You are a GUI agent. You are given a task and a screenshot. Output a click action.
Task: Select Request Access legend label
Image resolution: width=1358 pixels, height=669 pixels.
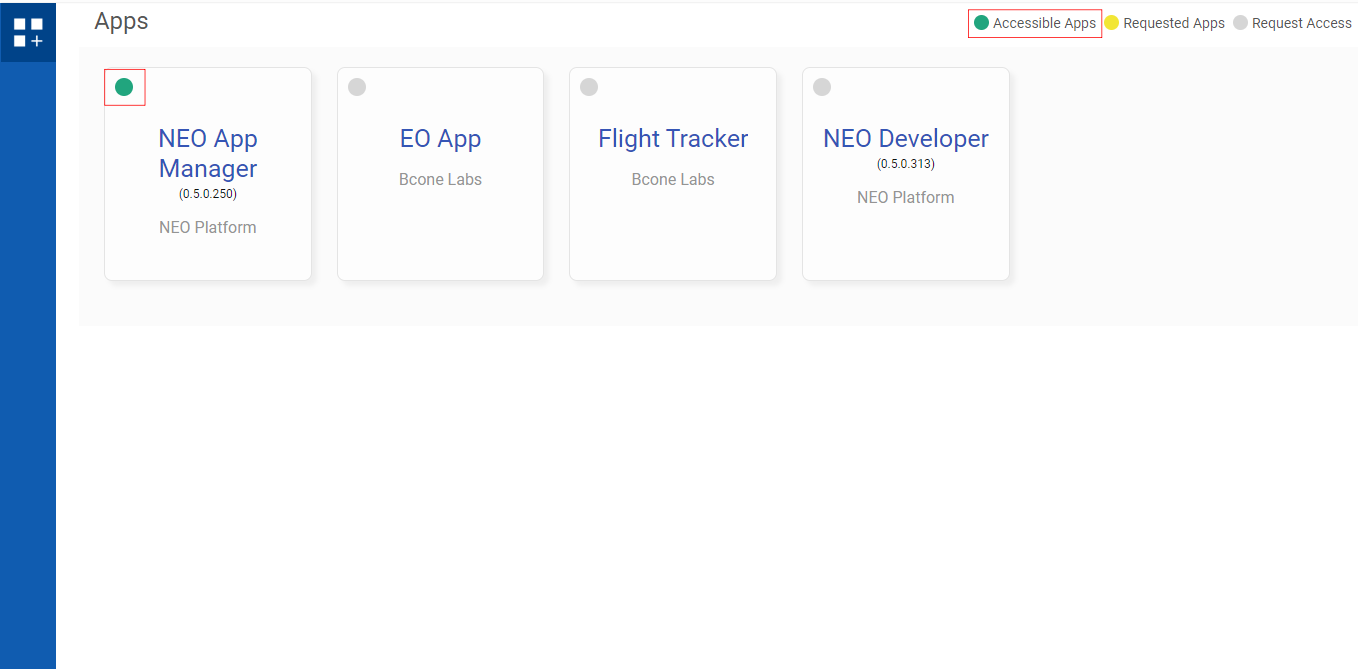(x=1302, y=23)
